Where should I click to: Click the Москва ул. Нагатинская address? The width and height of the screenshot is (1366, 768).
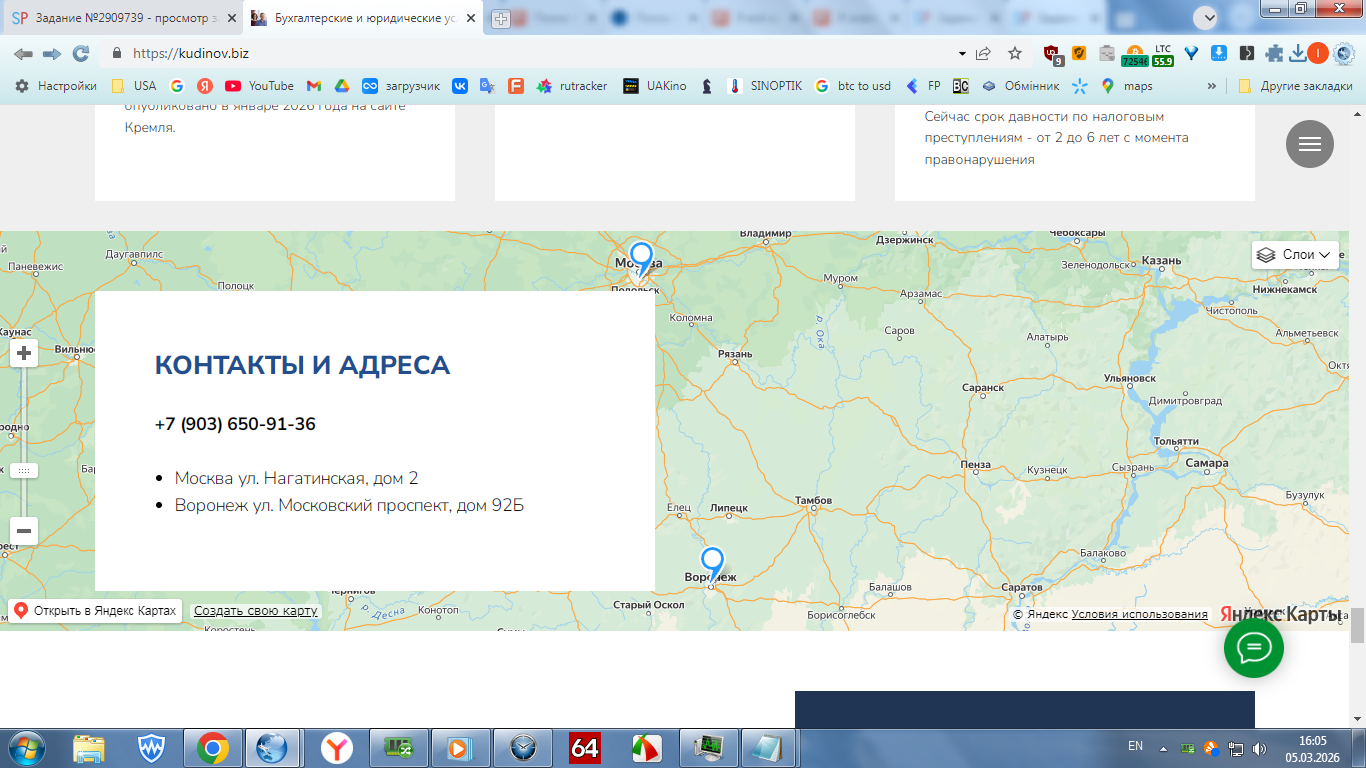(296, 478)
